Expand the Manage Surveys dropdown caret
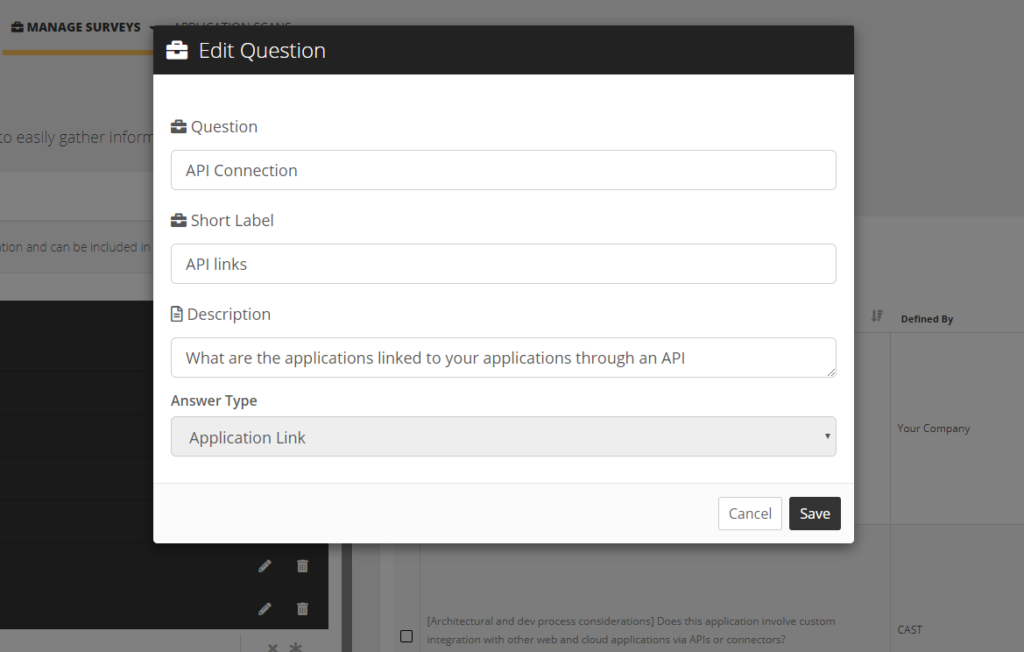 pos(150,27)
